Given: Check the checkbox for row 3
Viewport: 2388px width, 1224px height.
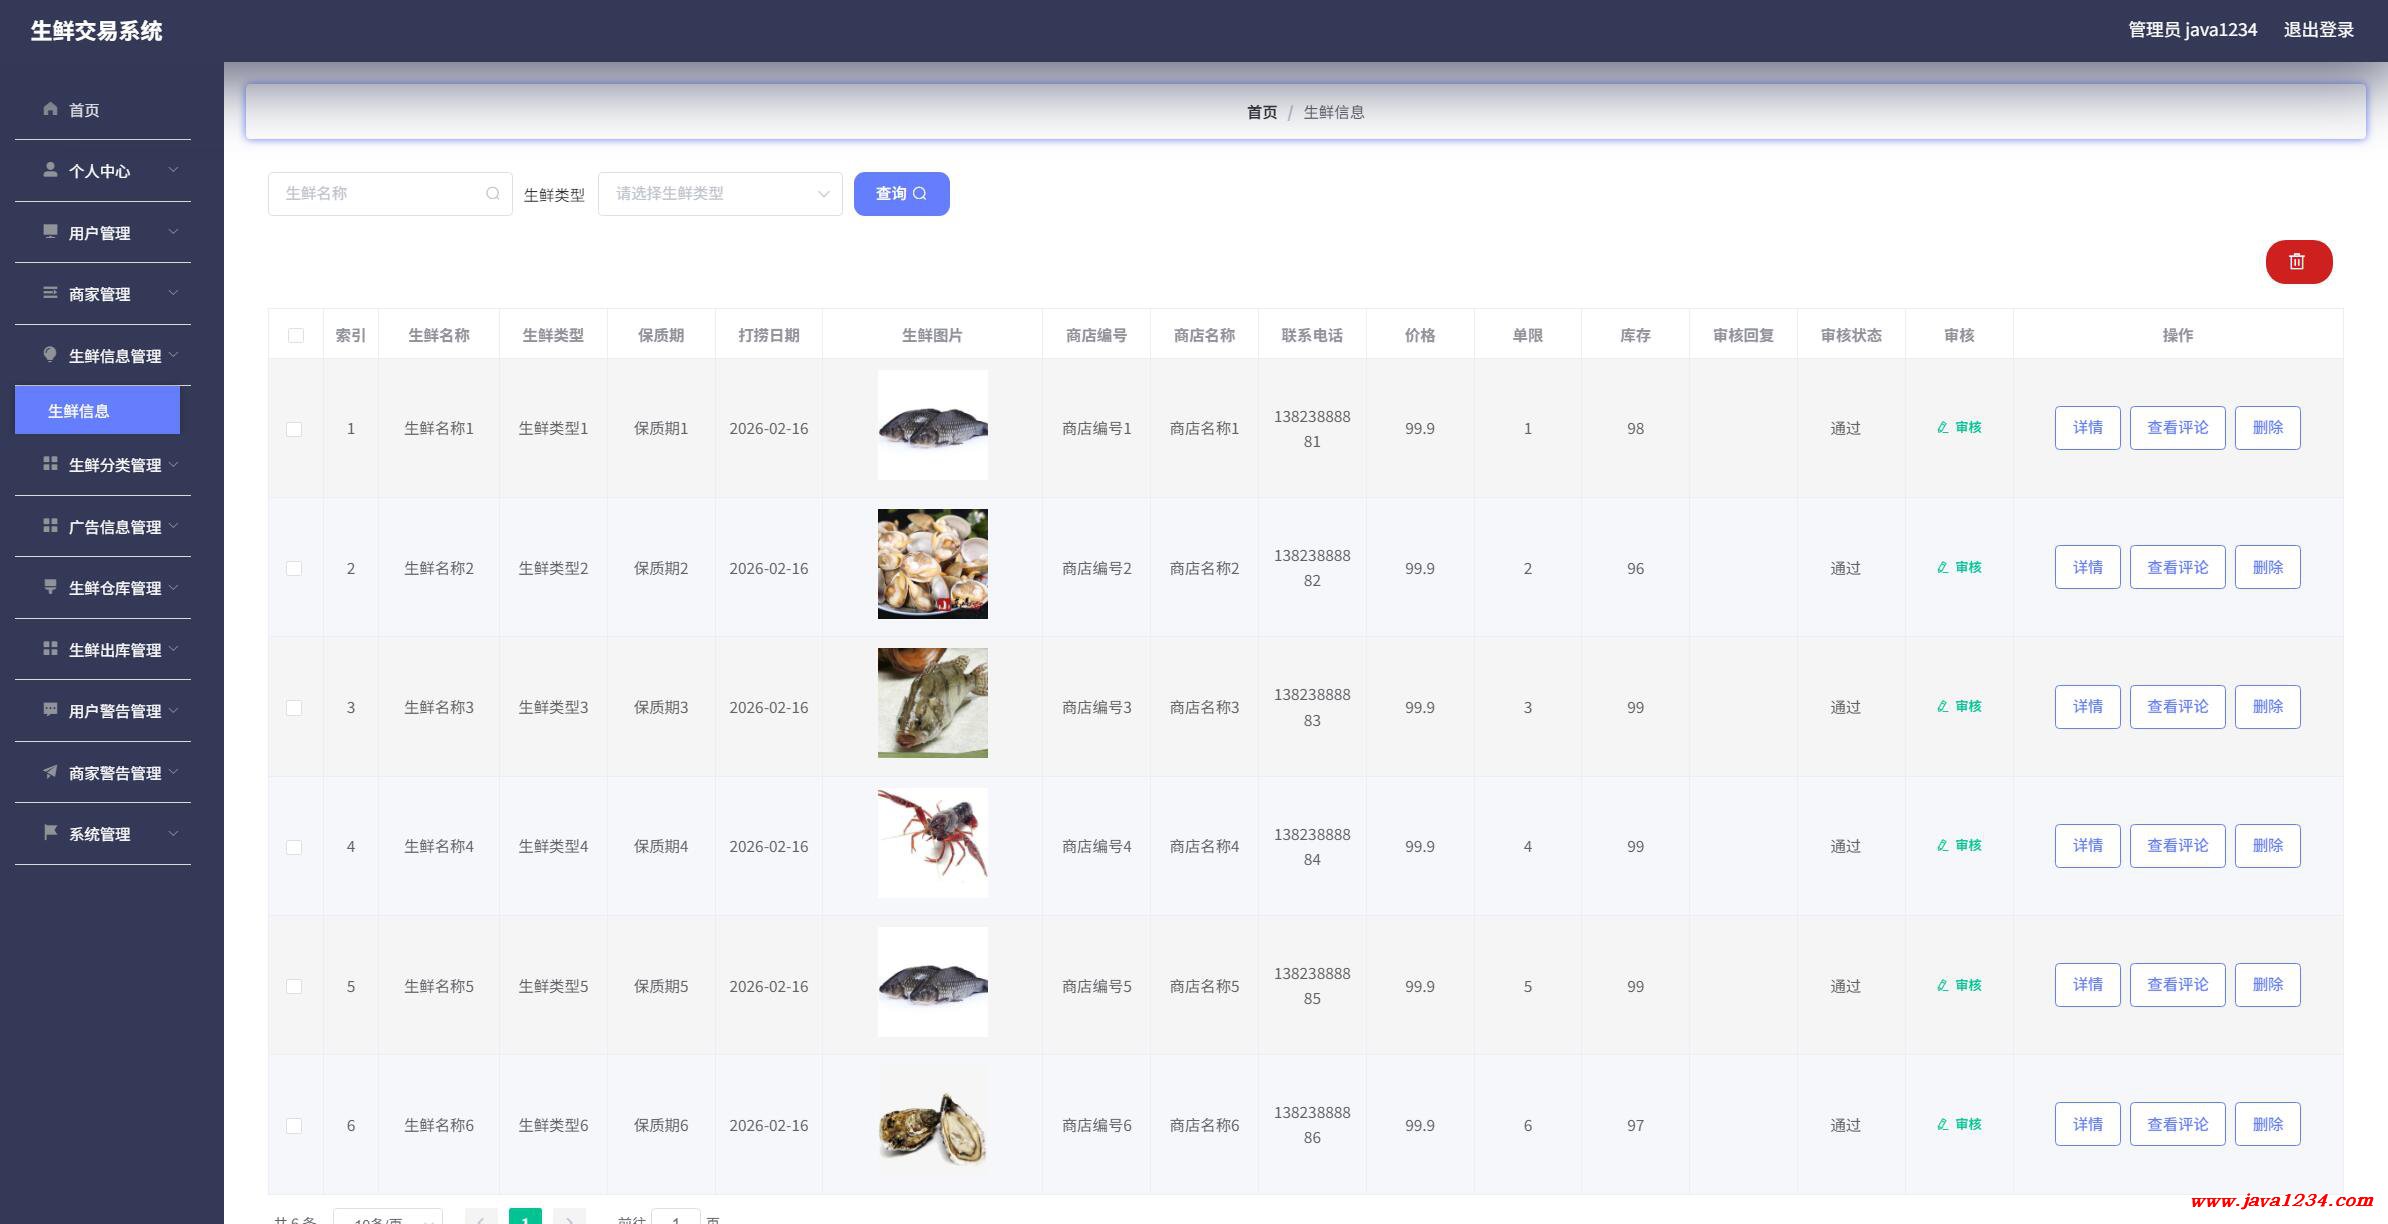Looking at the screenshot, I should 294,708.
